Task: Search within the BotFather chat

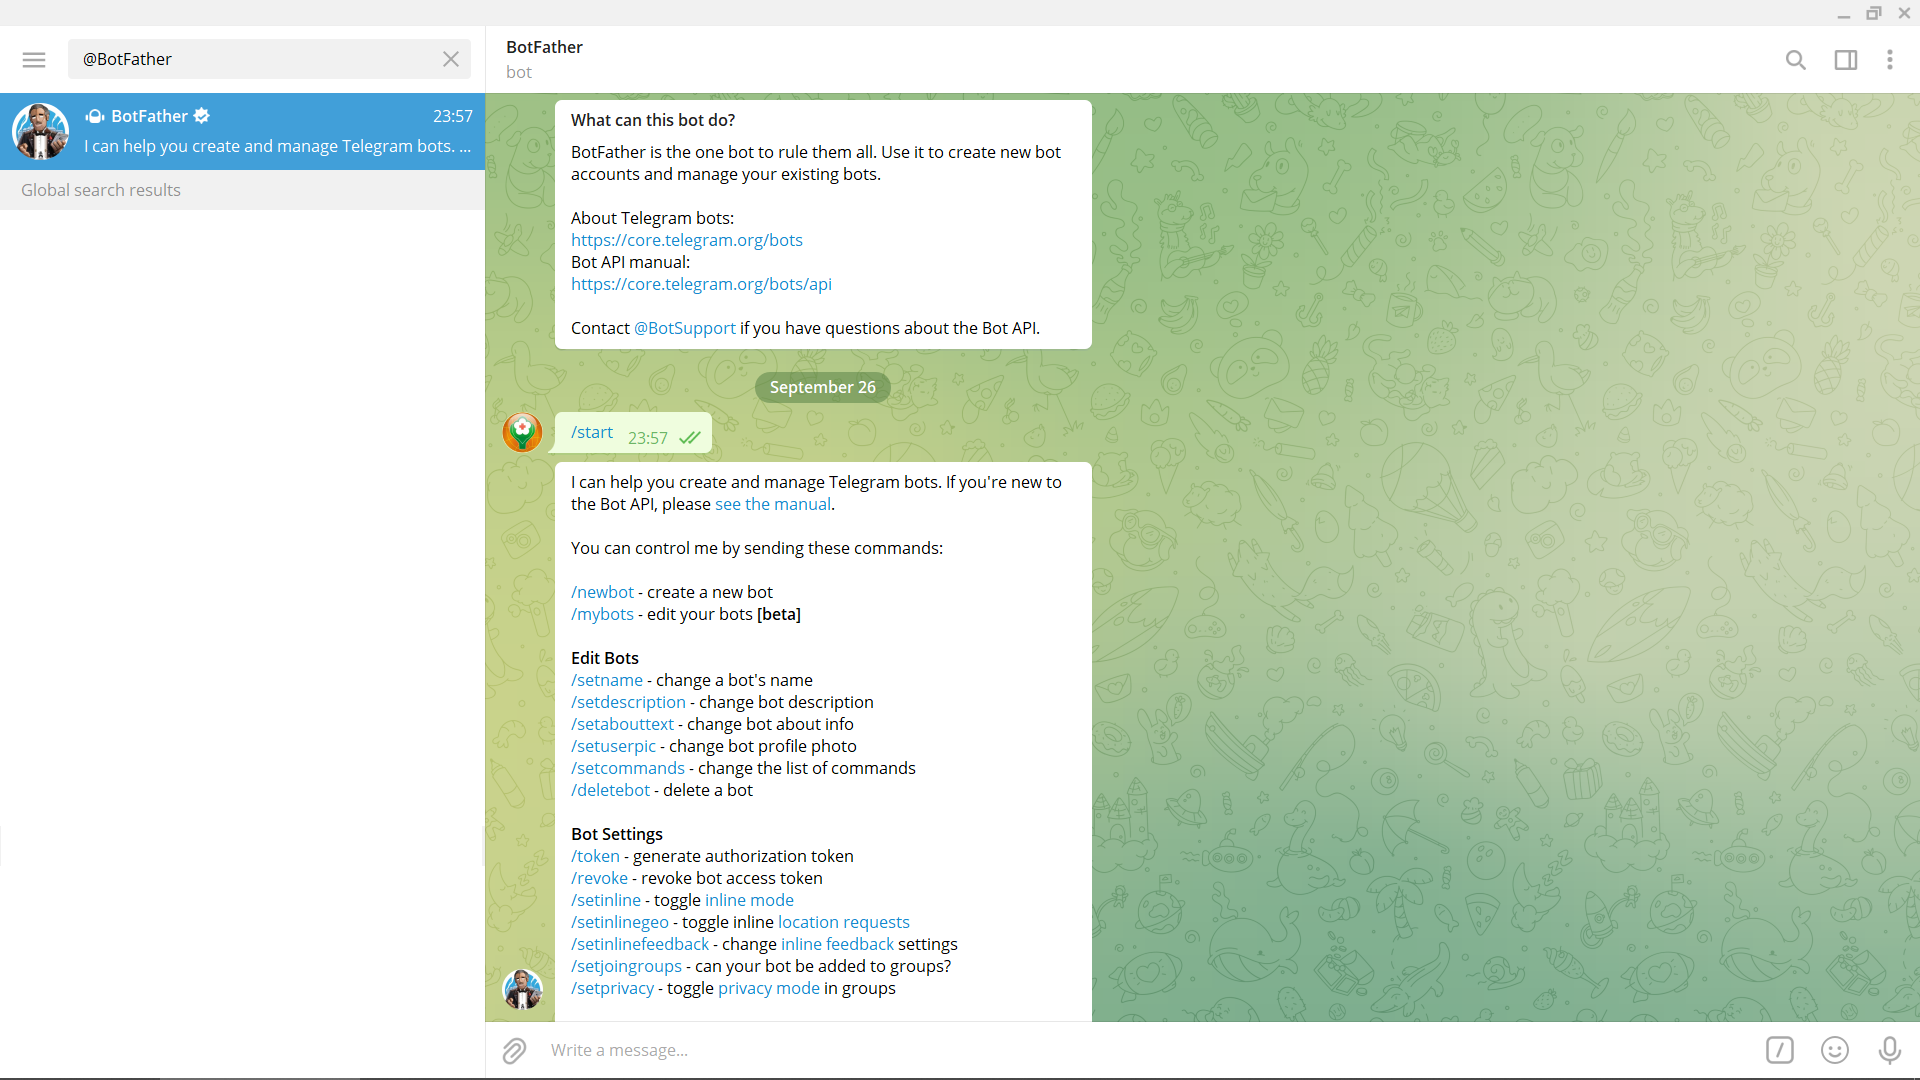Action: coord(1795,60)
